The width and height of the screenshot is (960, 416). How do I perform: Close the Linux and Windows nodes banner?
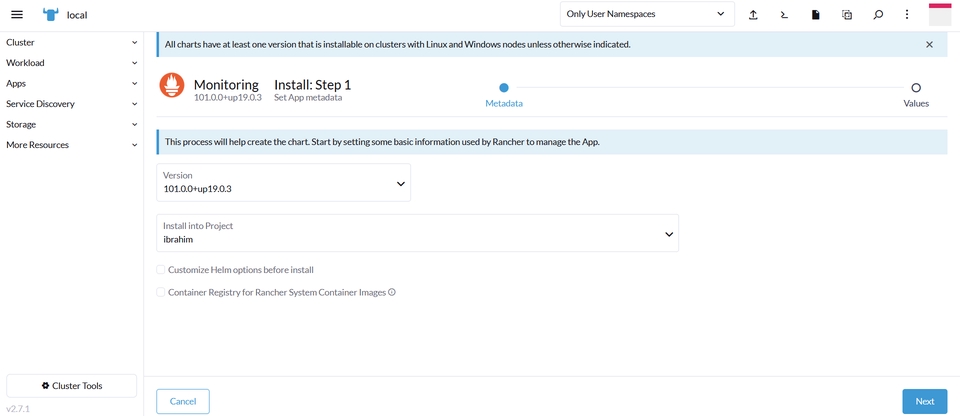coord(929,44)
